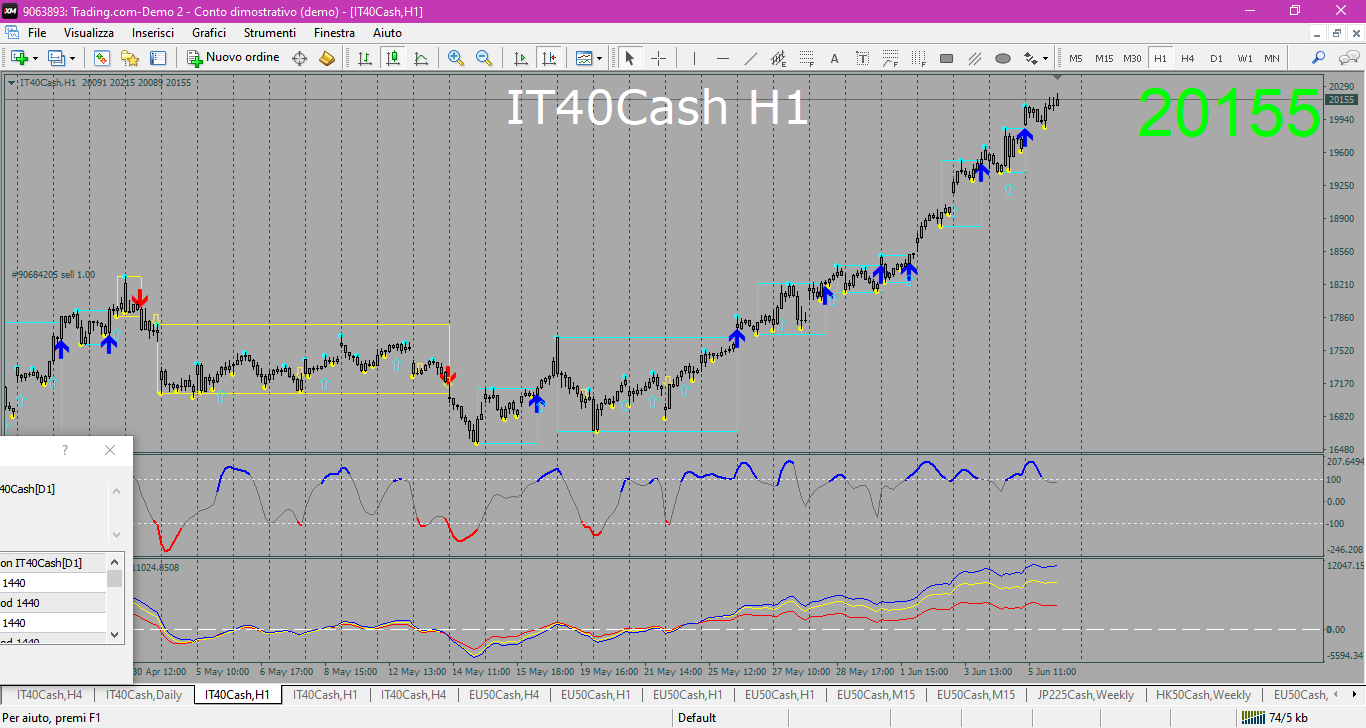Viewport: 1366px width, 728px height.
Task: Open the Grafici menu
Action: click(209, 33)
